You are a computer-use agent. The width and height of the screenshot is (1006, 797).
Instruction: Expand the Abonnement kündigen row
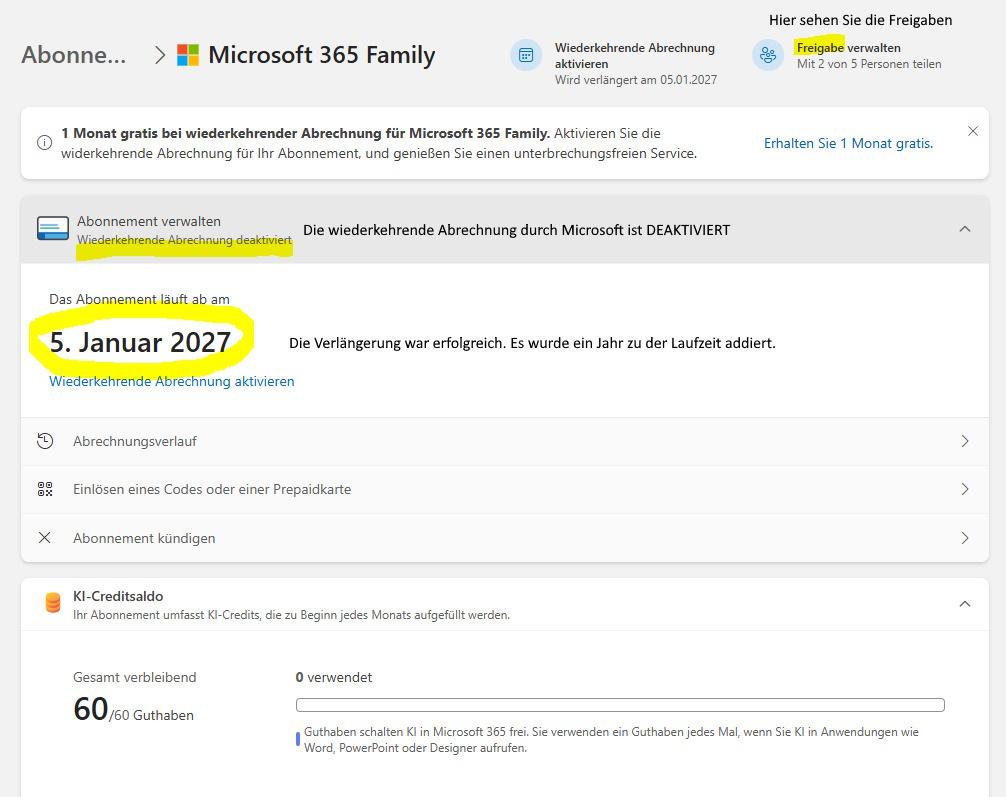[964, 537]
